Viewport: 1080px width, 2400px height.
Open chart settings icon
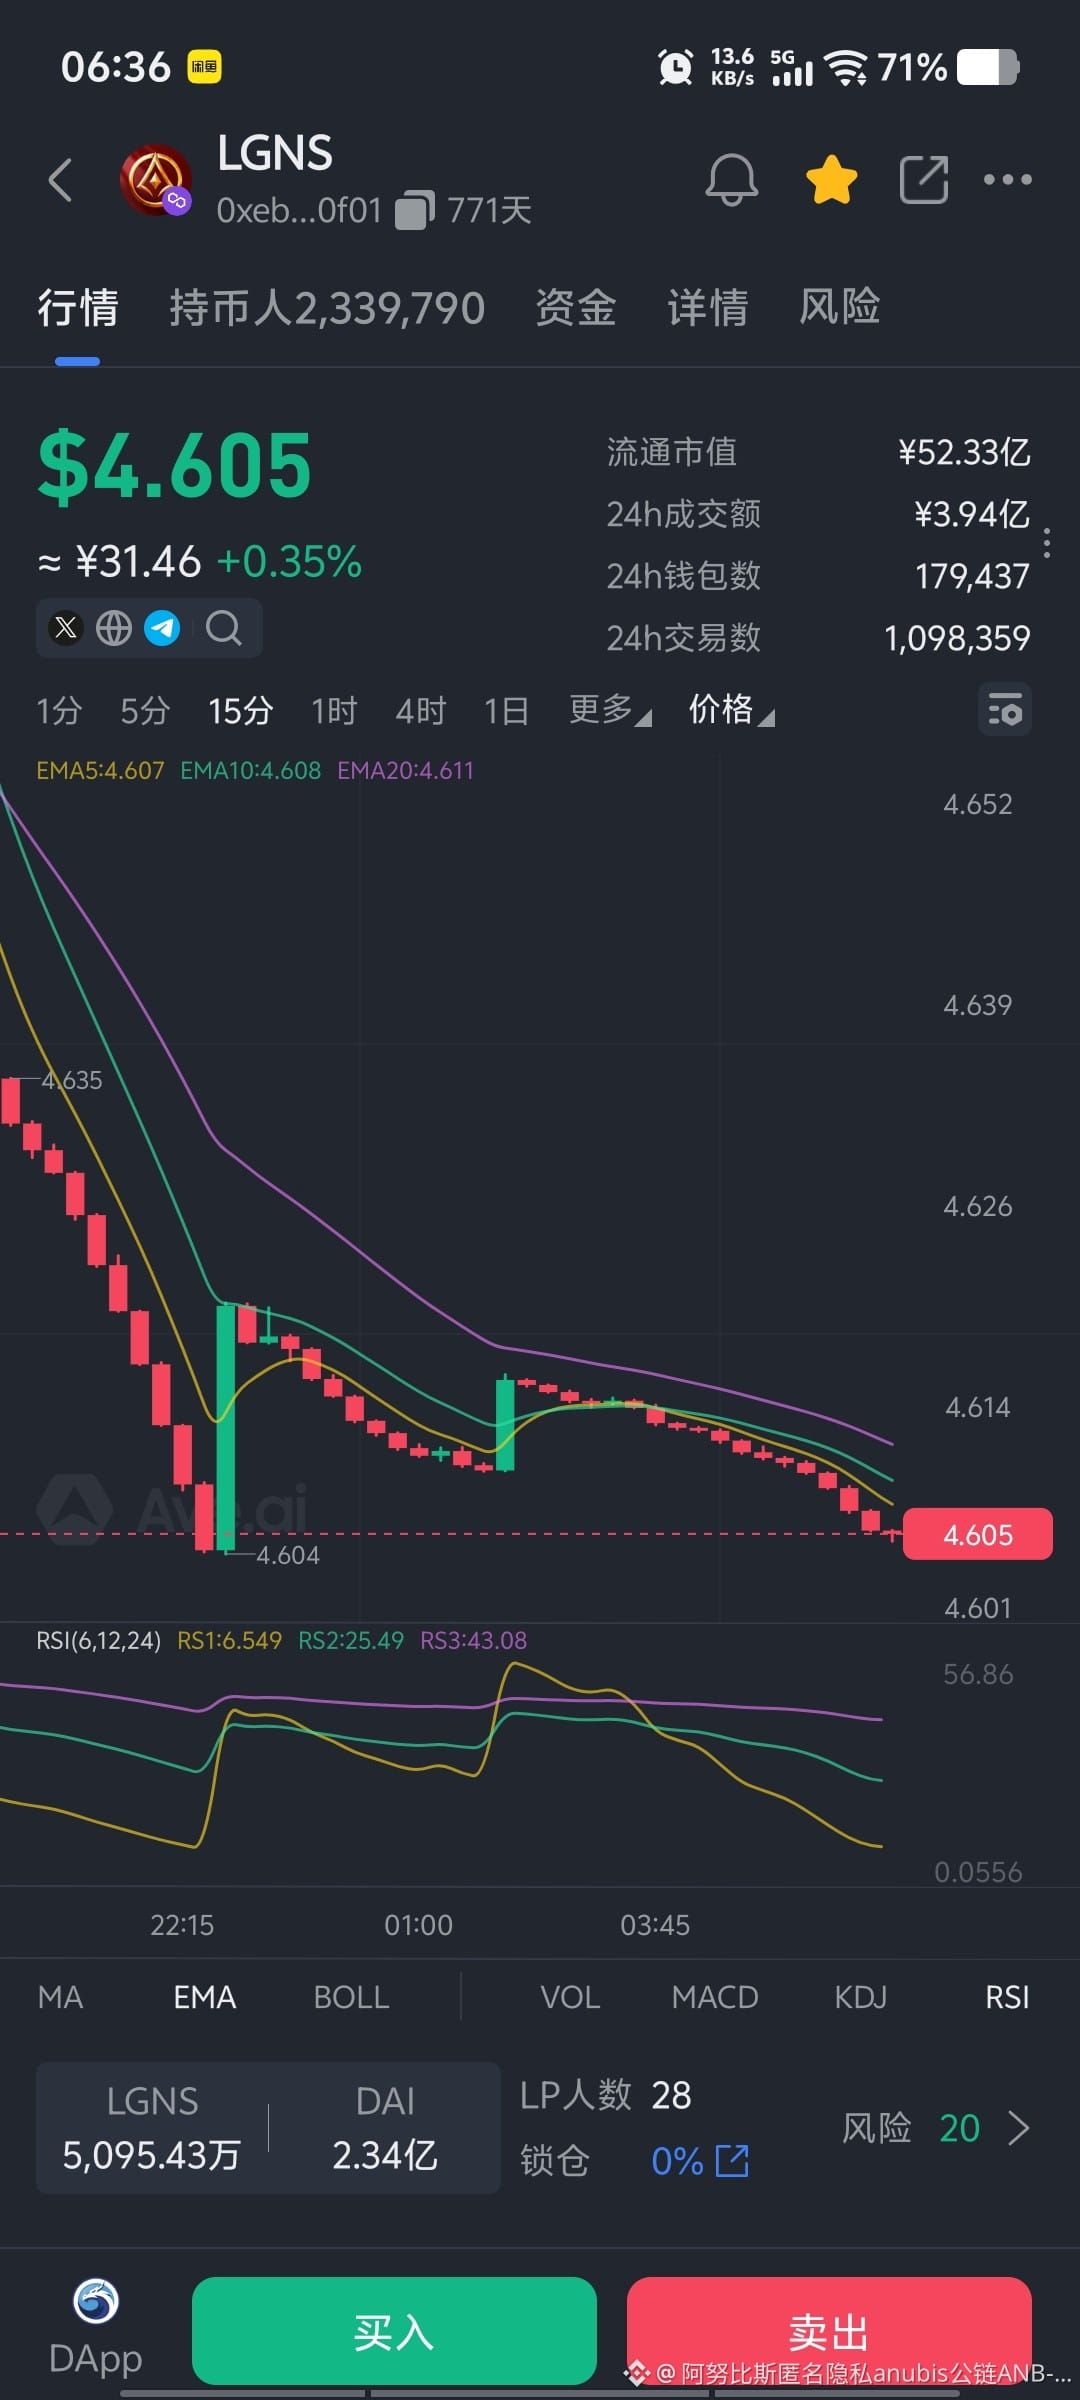pyautogui.click(x=1004, y=710)
